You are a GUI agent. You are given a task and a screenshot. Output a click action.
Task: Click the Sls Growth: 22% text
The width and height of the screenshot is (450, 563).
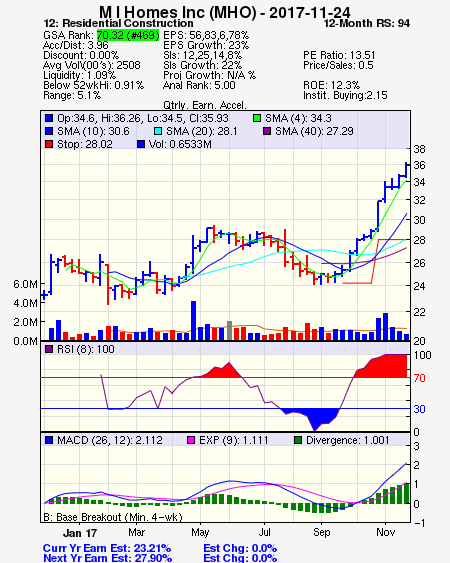tap(202, 65)
